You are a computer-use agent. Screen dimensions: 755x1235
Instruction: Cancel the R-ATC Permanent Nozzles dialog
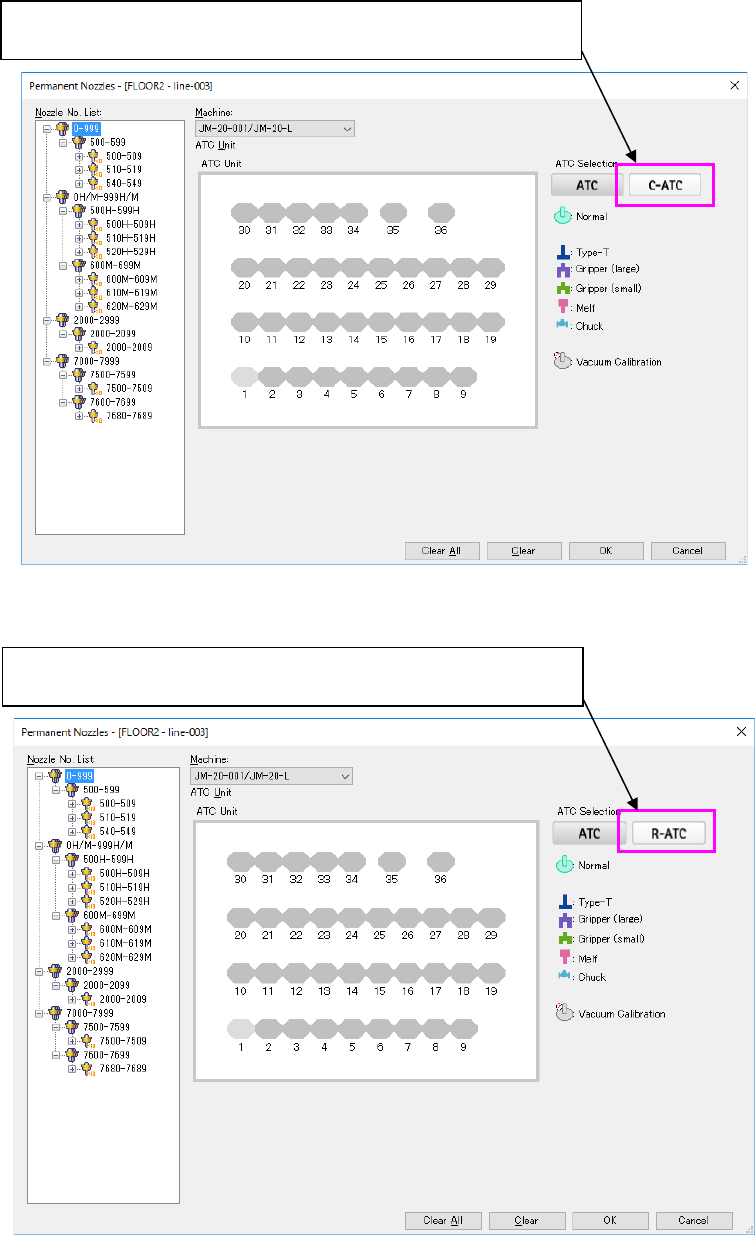coord(693,1220)
